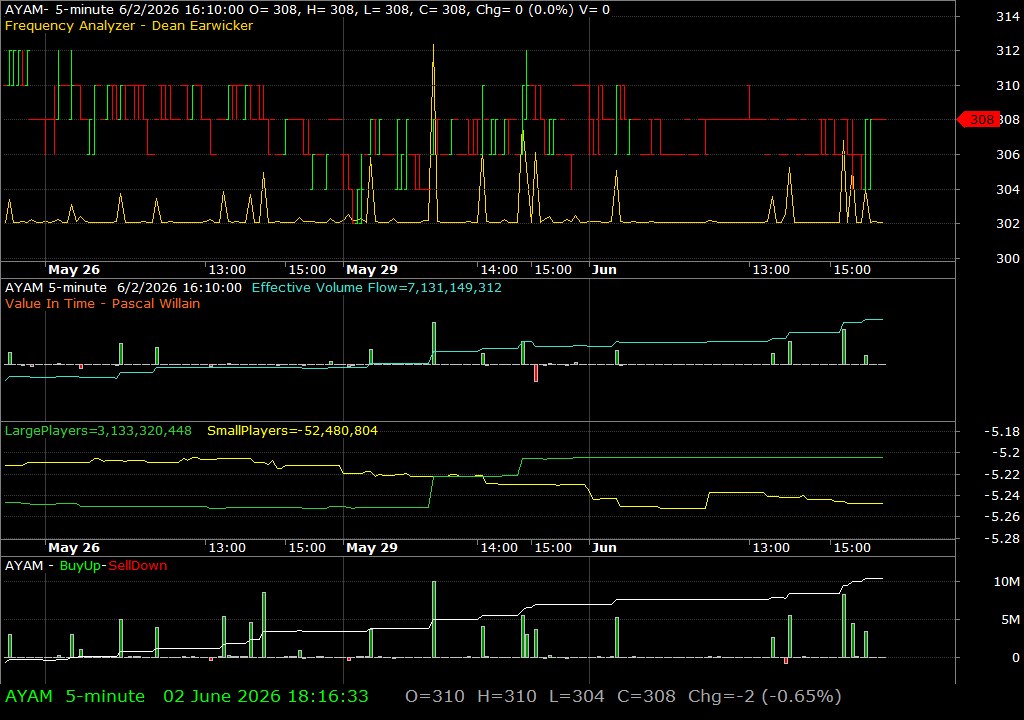Click the Effective Volume Flow value label
The height and width of the screenshot is (720, 1024).
(376, 287)
